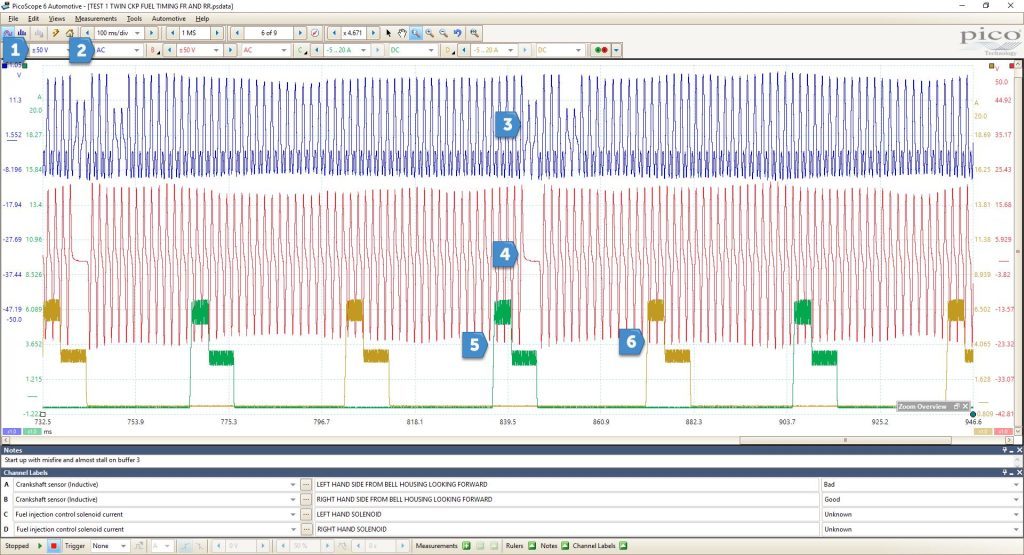Decrease the 100 ms/div timebase
The image size is (1024, 555).
tap(87, 33)
